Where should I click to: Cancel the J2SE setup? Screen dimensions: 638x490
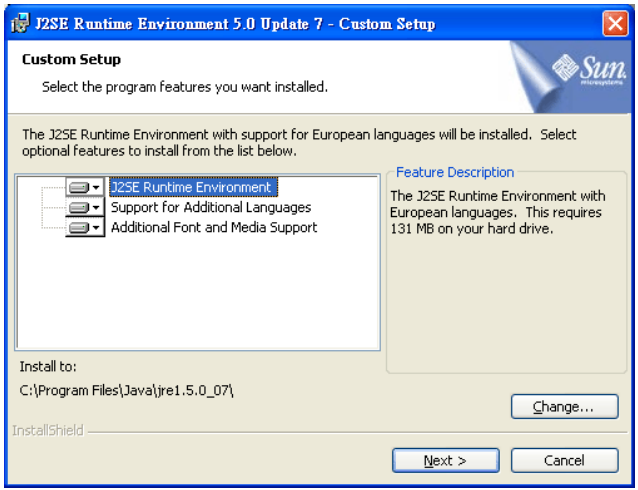564,460
